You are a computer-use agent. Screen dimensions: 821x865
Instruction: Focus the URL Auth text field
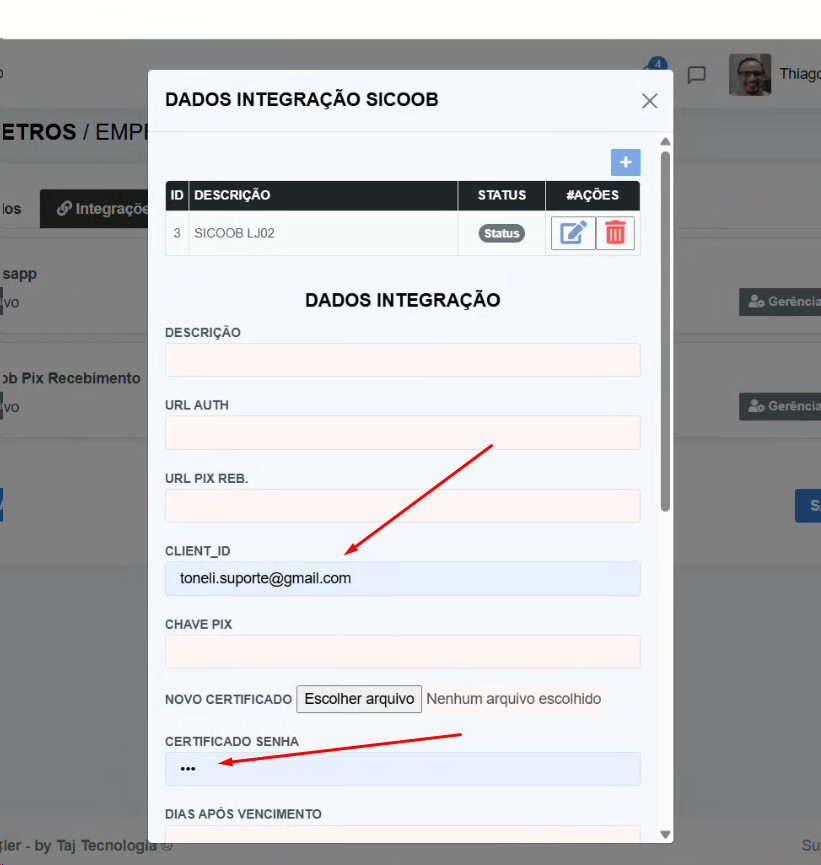[x=402, y=433]
